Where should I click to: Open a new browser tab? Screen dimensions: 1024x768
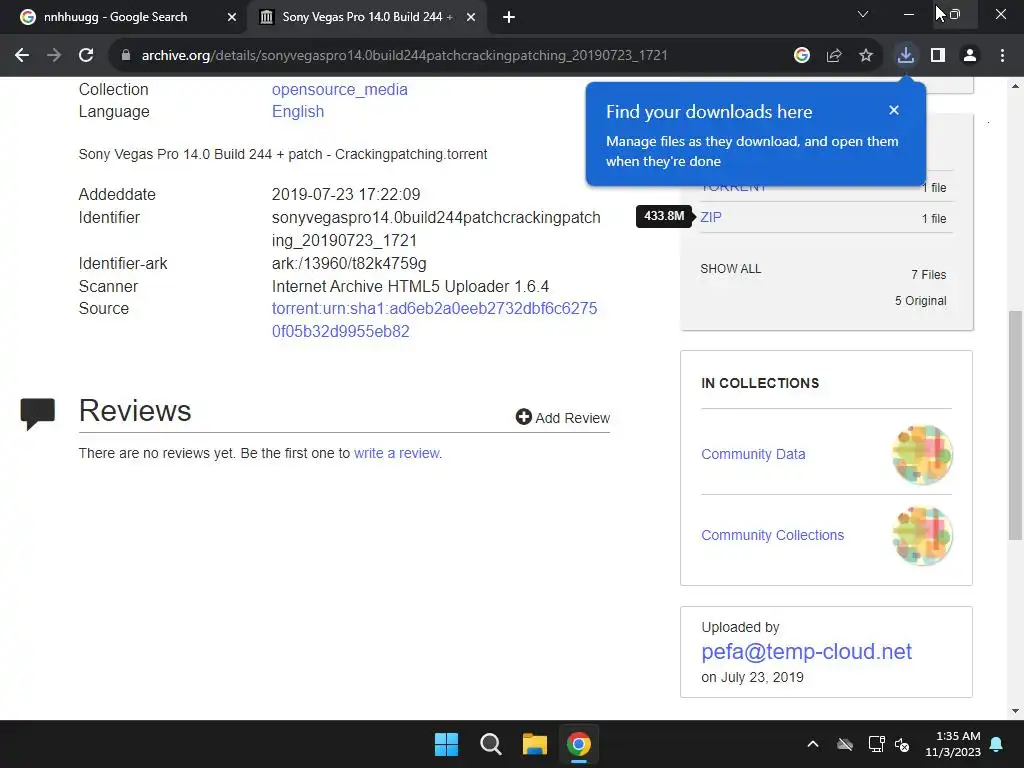click(509, 17)
